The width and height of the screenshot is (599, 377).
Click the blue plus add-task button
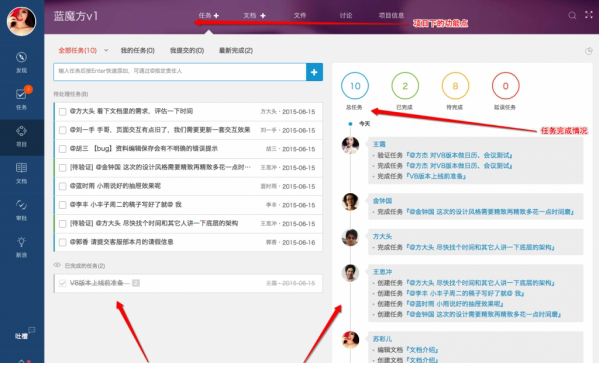[314, 72]
